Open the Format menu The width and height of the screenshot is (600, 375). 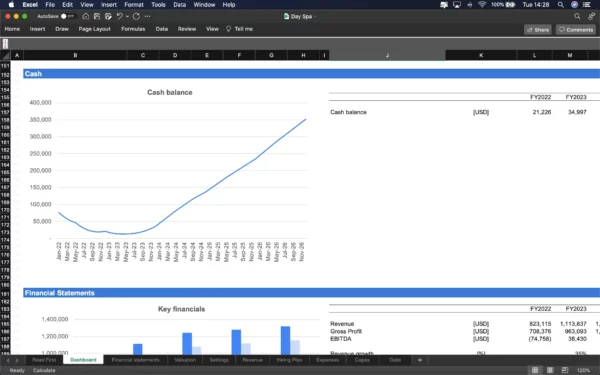point(134,5)
